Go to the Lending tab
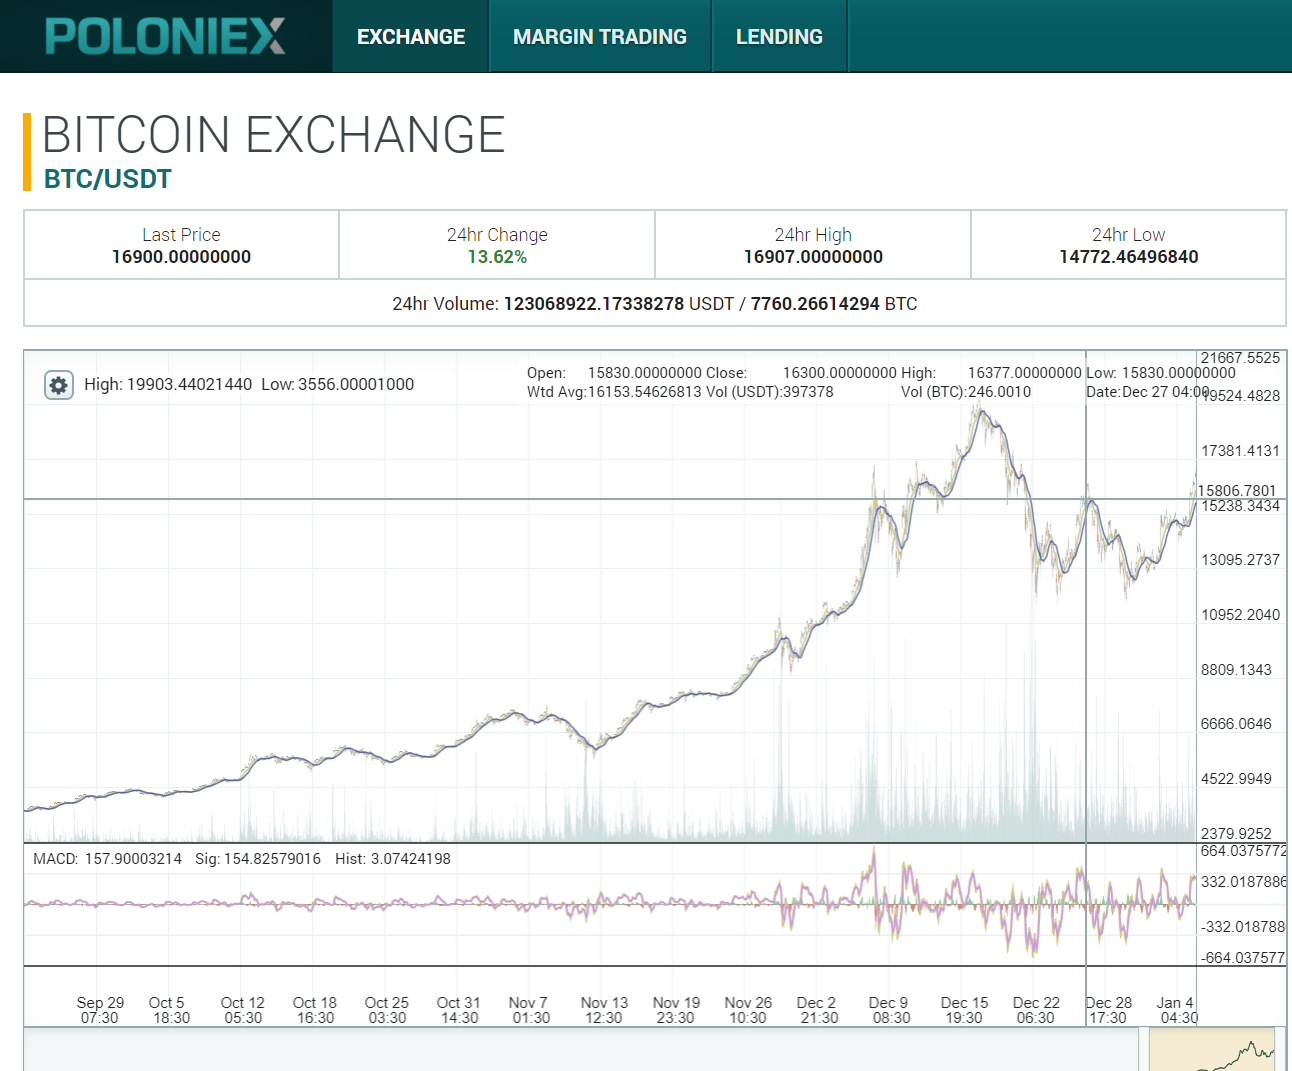The height and width of the screenshot is (1071, 1292). [x=779, y=37]
